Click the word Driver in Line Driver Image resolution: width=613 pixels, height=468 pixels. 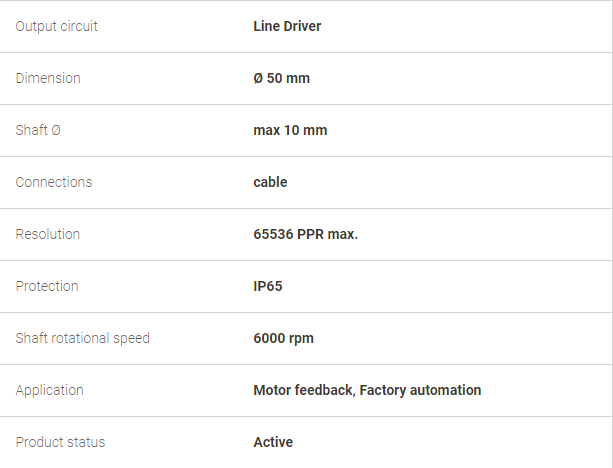click(302, 26)
